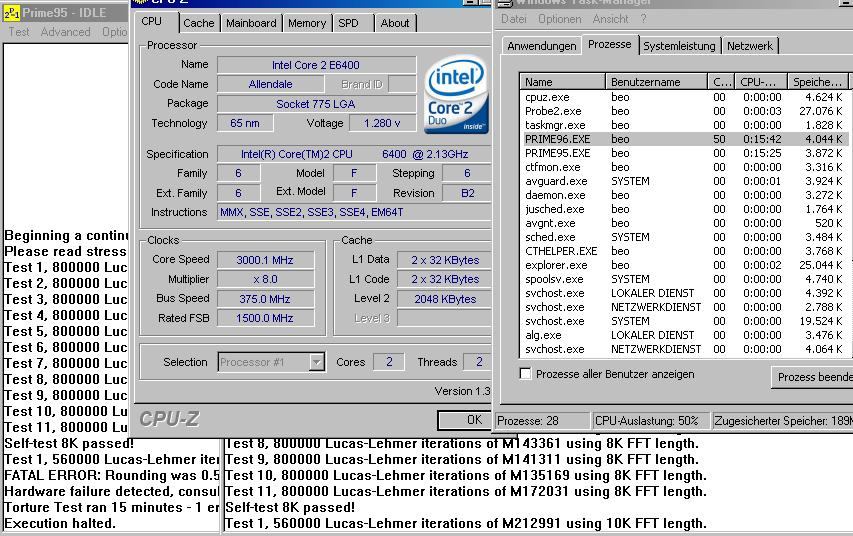
Task: Click the Code Name field 'Allendale'
Action: [270, 84]
